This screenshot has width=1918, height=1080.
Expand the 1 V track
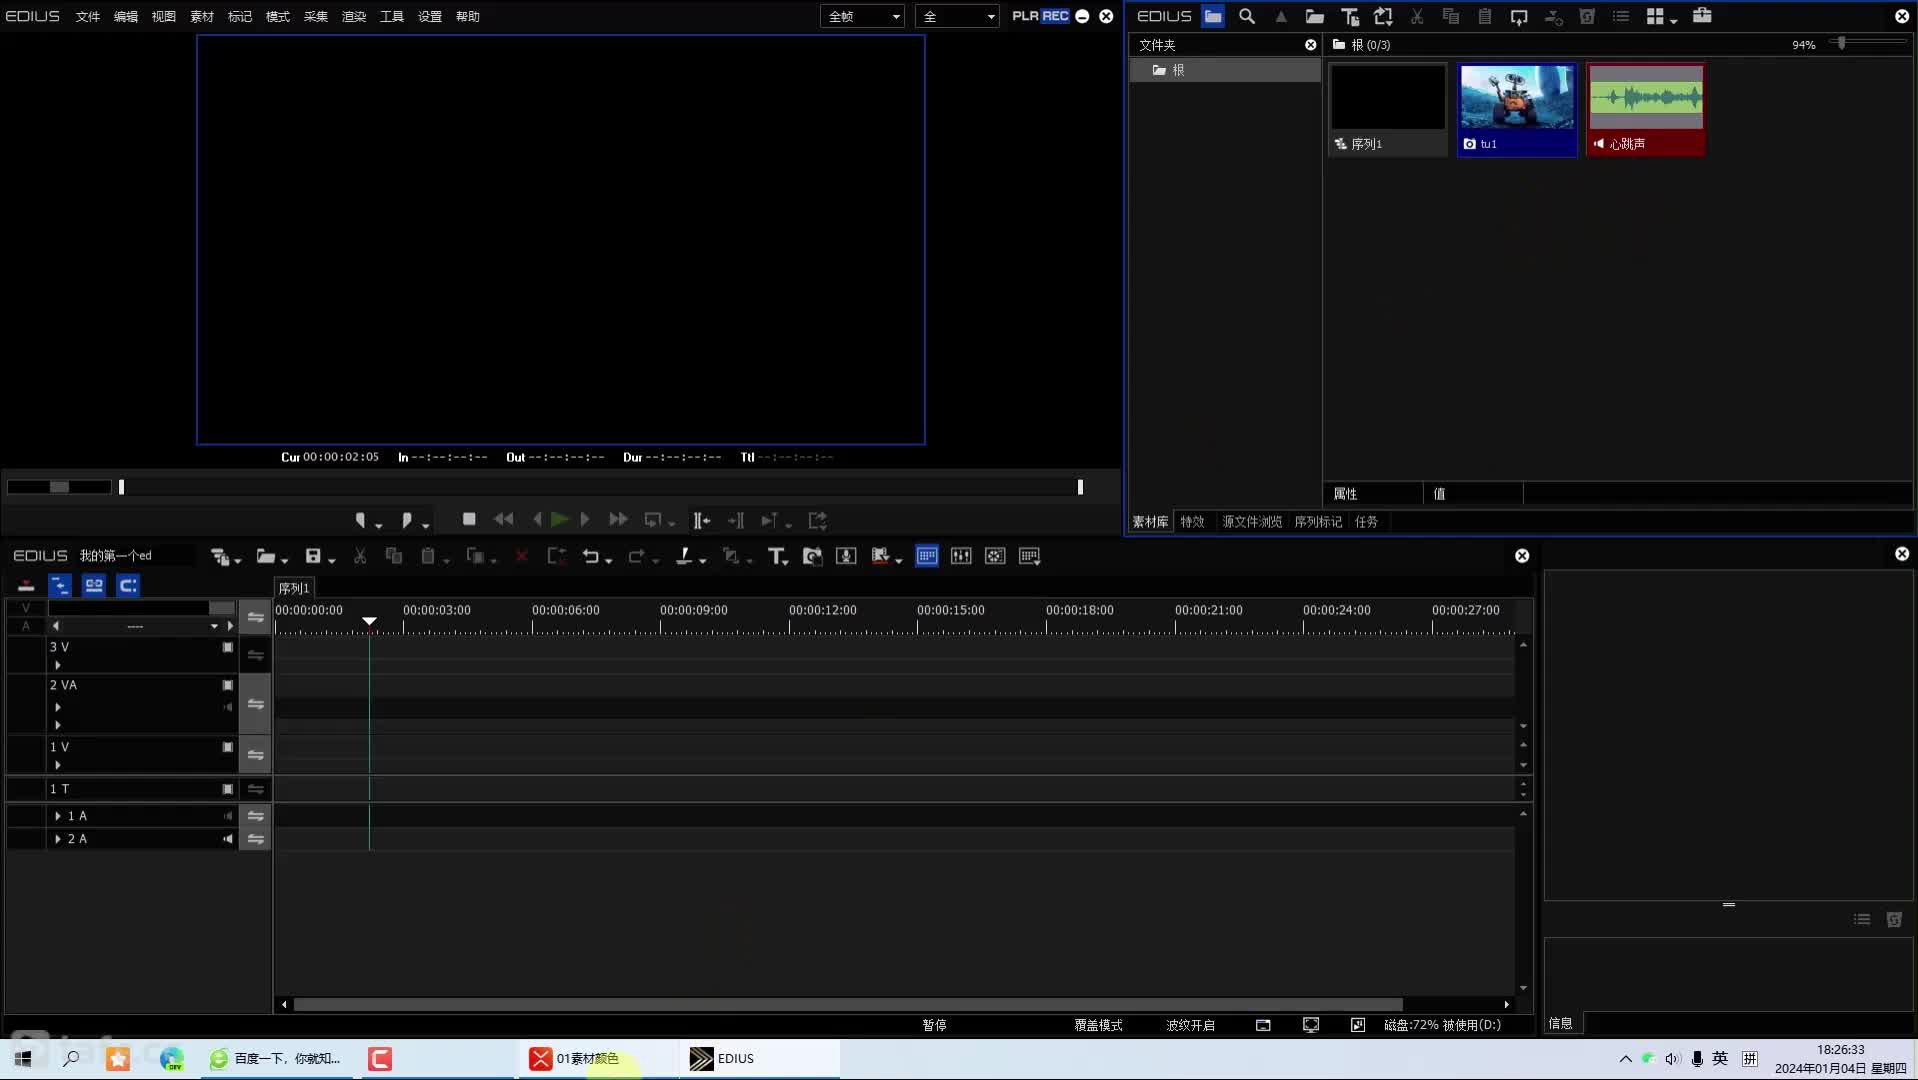[x=58, y=765]
